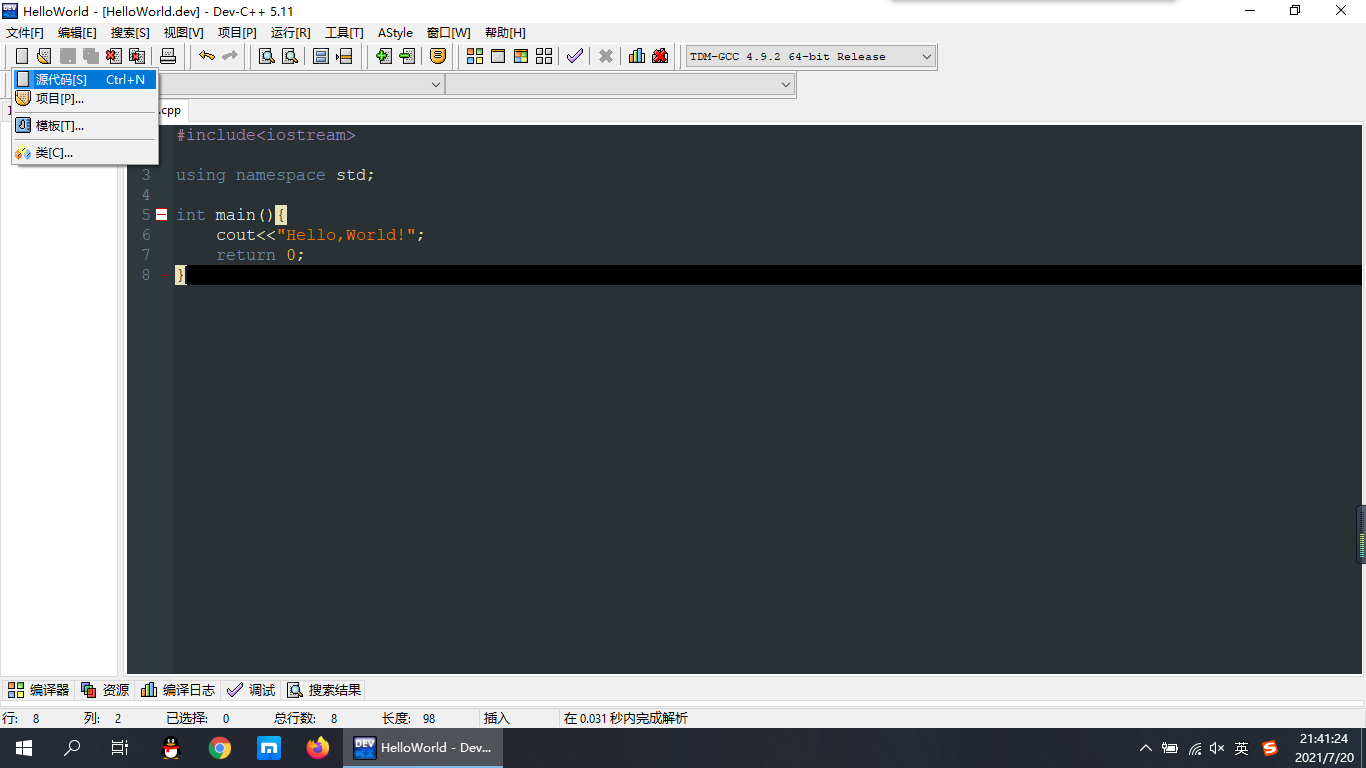Viewport: 1366px width, 768px height.
Task: Click the Print toolbar icon
Action: (169, 56)
